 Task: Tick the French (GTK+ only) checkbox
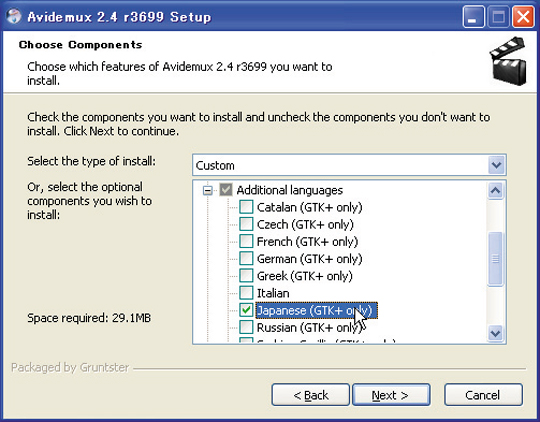pyautogui.click(x=246, y=241)
